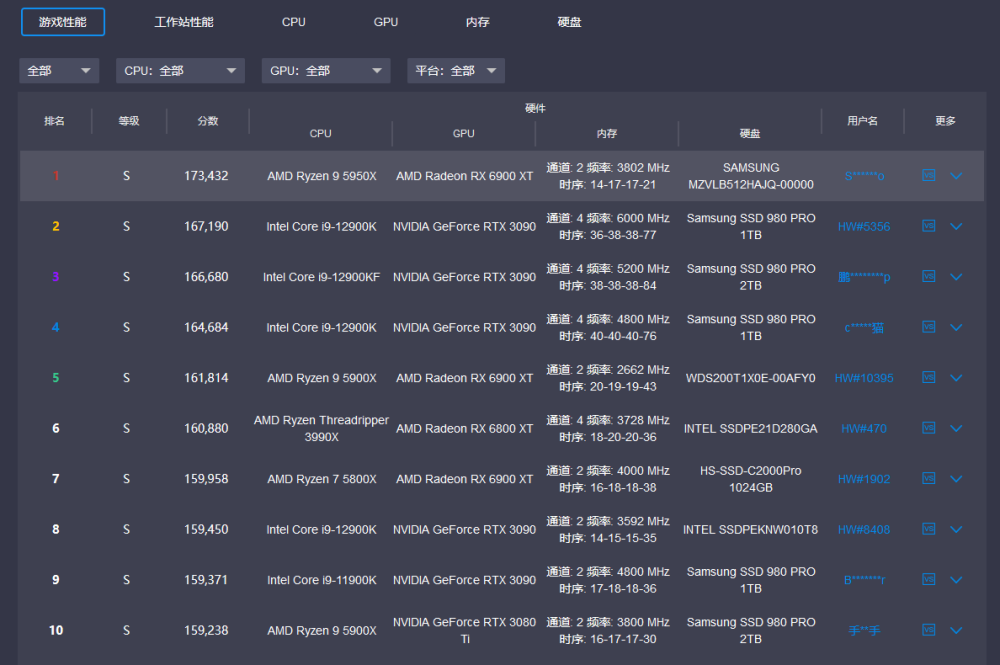Click the 等级 column header
Screen dimensions: 1000x665
click(x=129, y=121)
